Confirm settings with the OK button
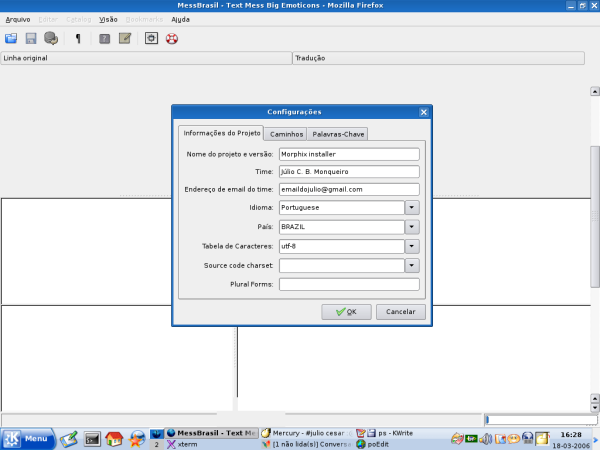 [x=346, y=312]
